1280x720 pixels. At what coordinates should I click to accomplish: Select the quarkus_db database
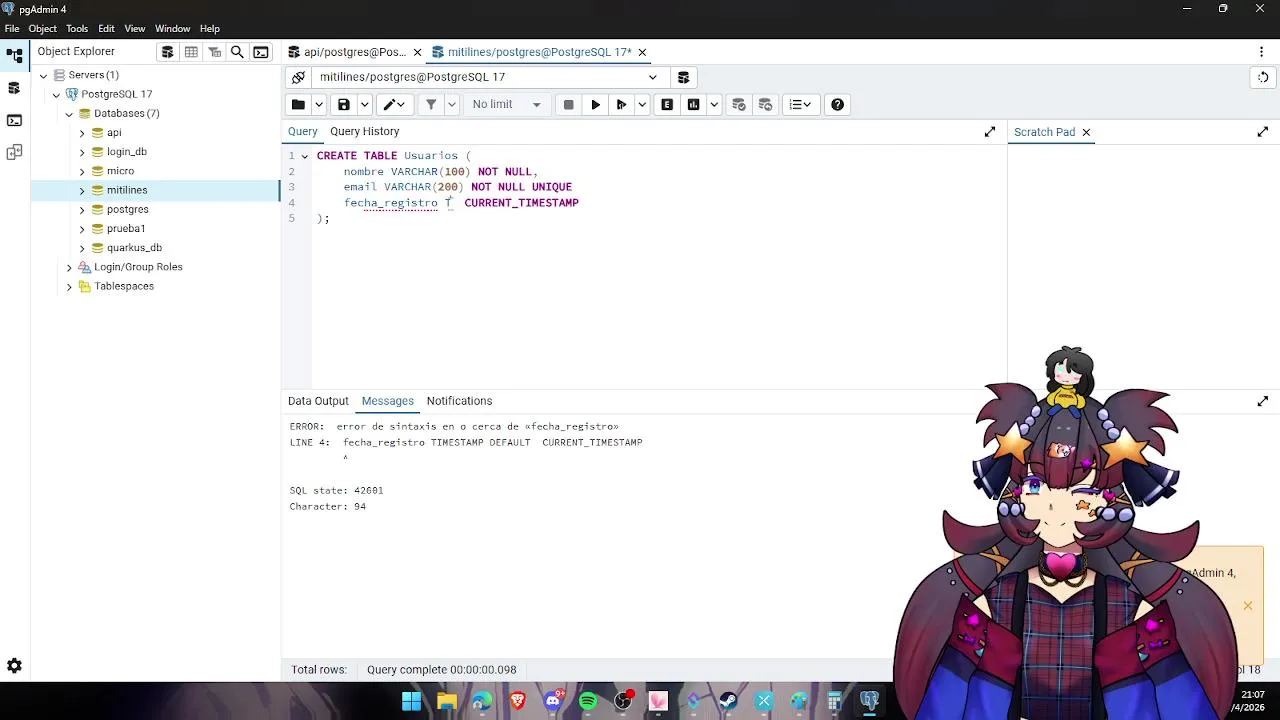pyautogui.click(x=134, y=248)
